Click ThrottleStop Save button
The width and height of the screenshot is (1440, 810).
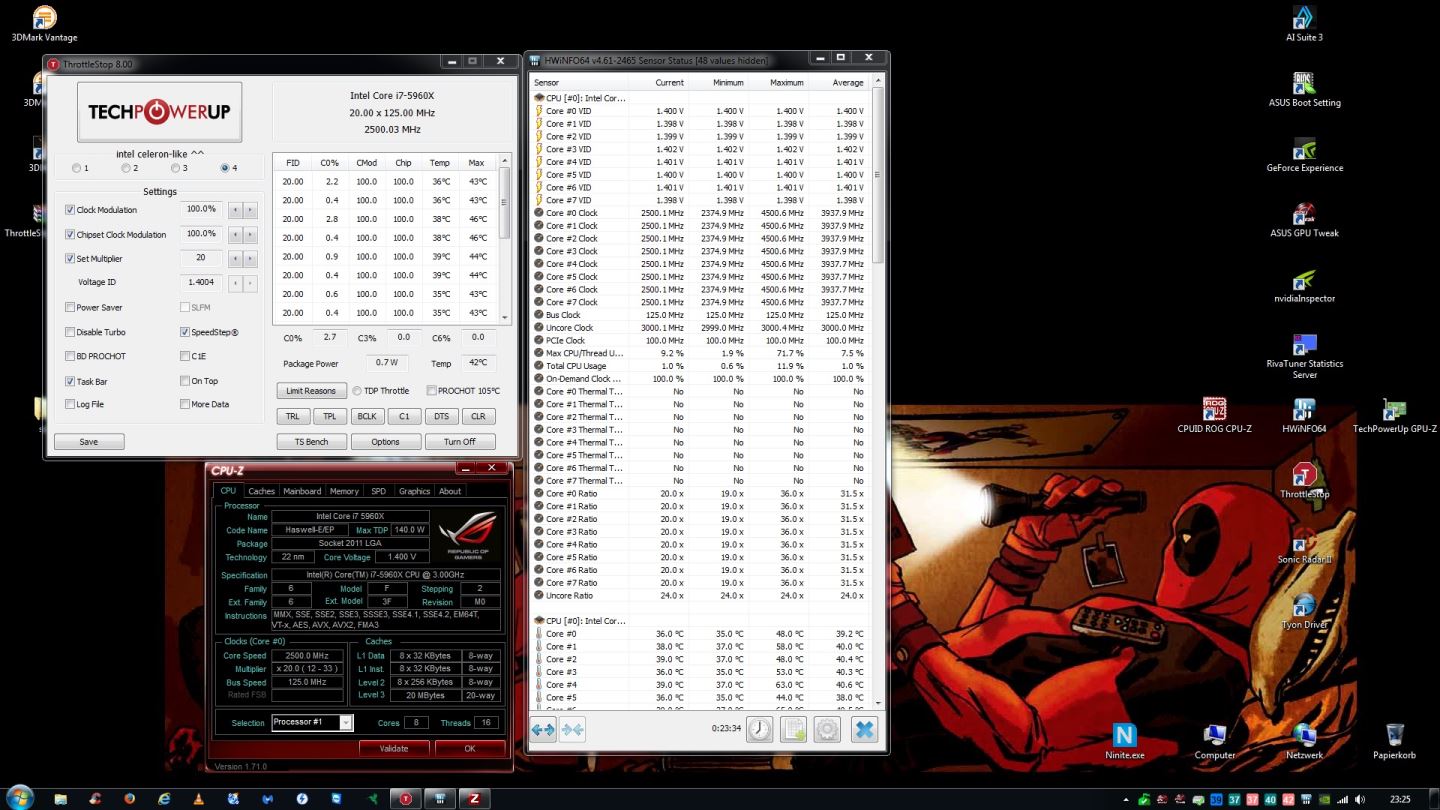coord(89,441)
